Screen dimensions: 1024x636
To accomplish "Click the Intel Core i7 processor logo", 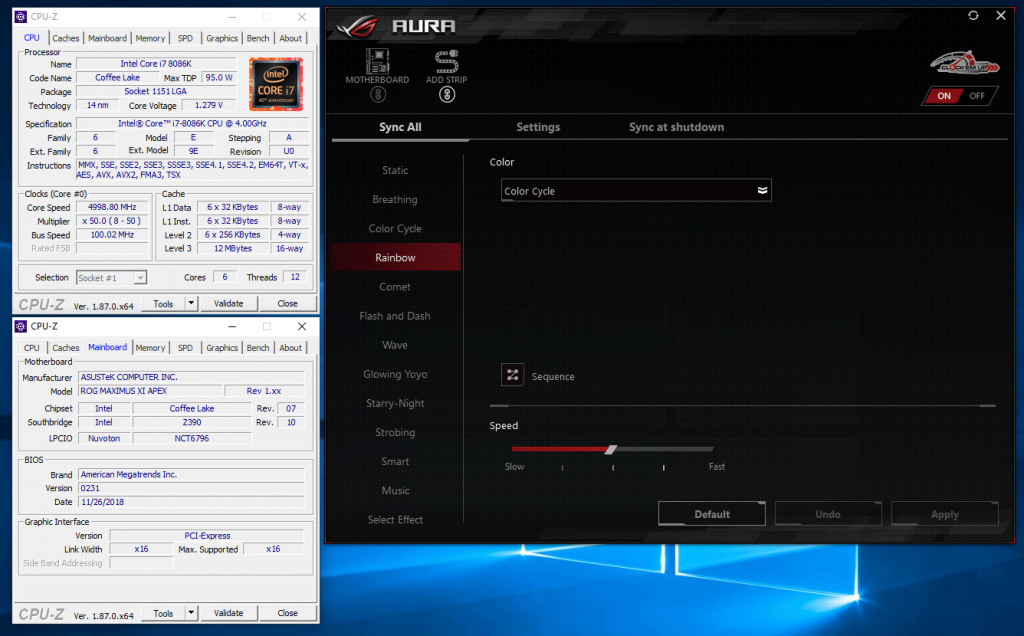I will (x=275, y=83).
